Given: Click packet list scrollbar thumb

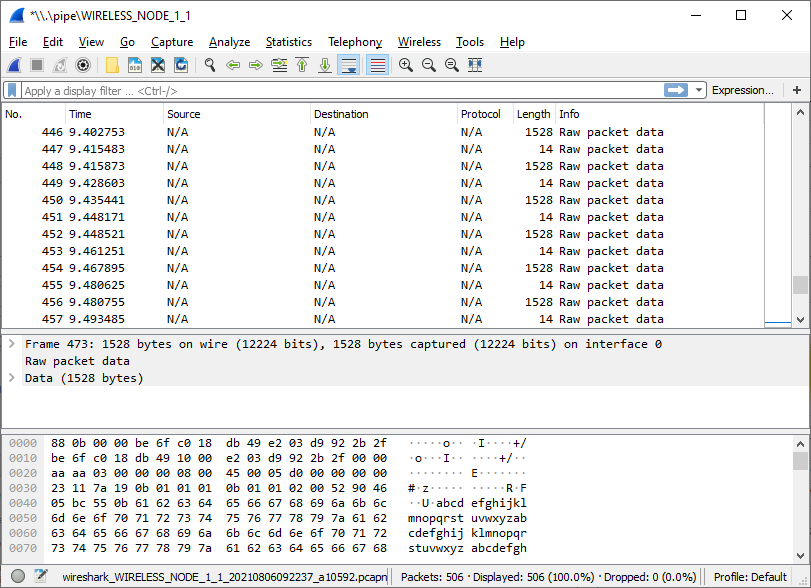Looking at the screenshot, I should [800, 285].
